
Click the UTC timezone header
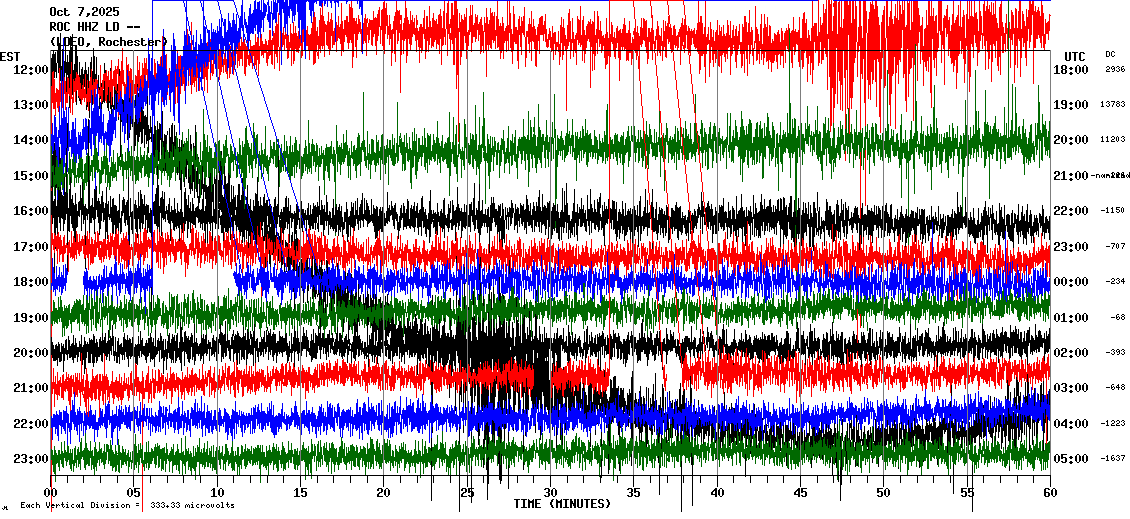tap(1075, 56)
